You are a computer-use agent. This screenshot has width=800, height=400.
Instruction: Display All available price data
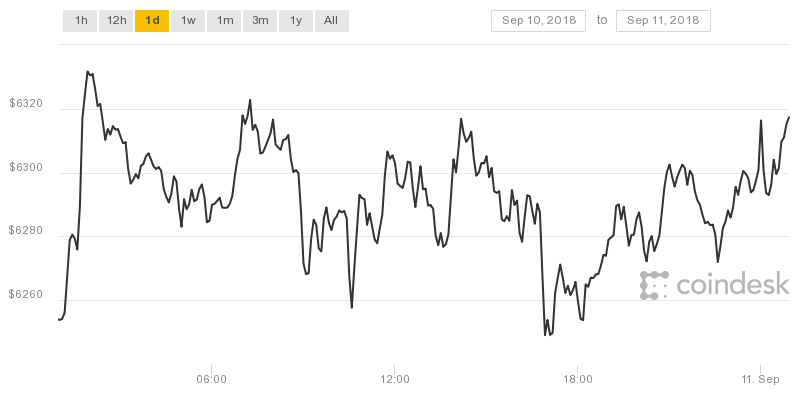click(x=332, y=21)
